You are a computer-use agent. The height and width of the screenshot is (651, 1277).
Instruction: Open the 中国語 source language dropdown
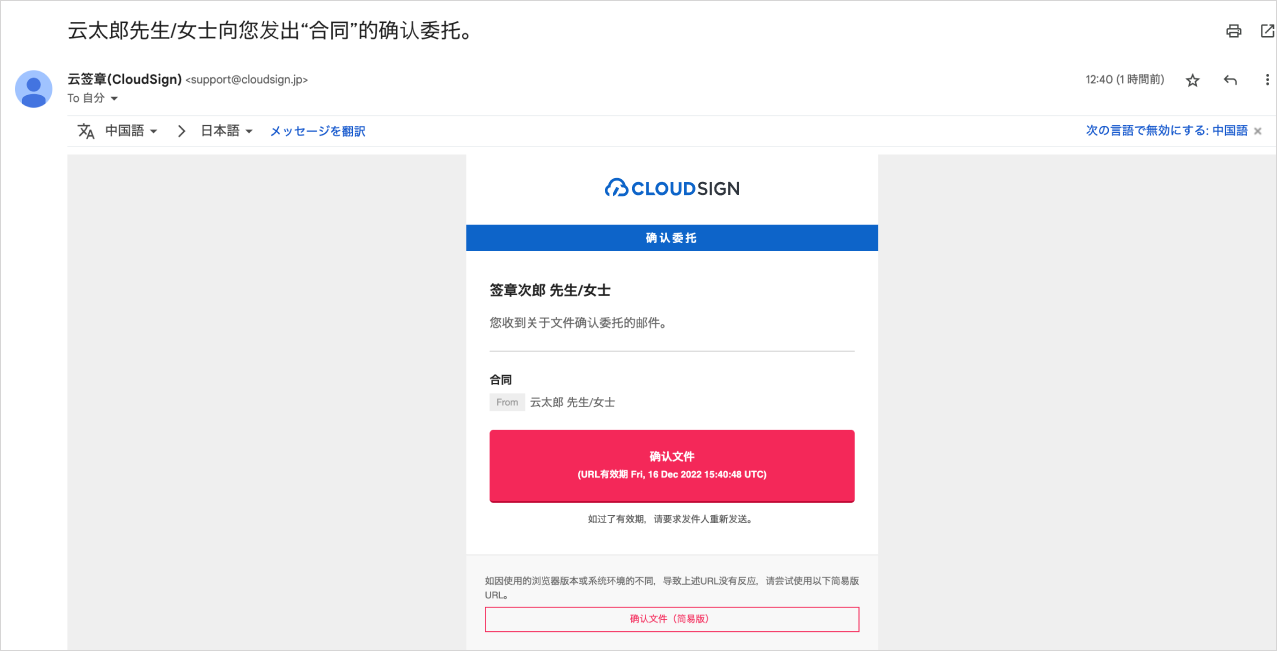point(131,131)
